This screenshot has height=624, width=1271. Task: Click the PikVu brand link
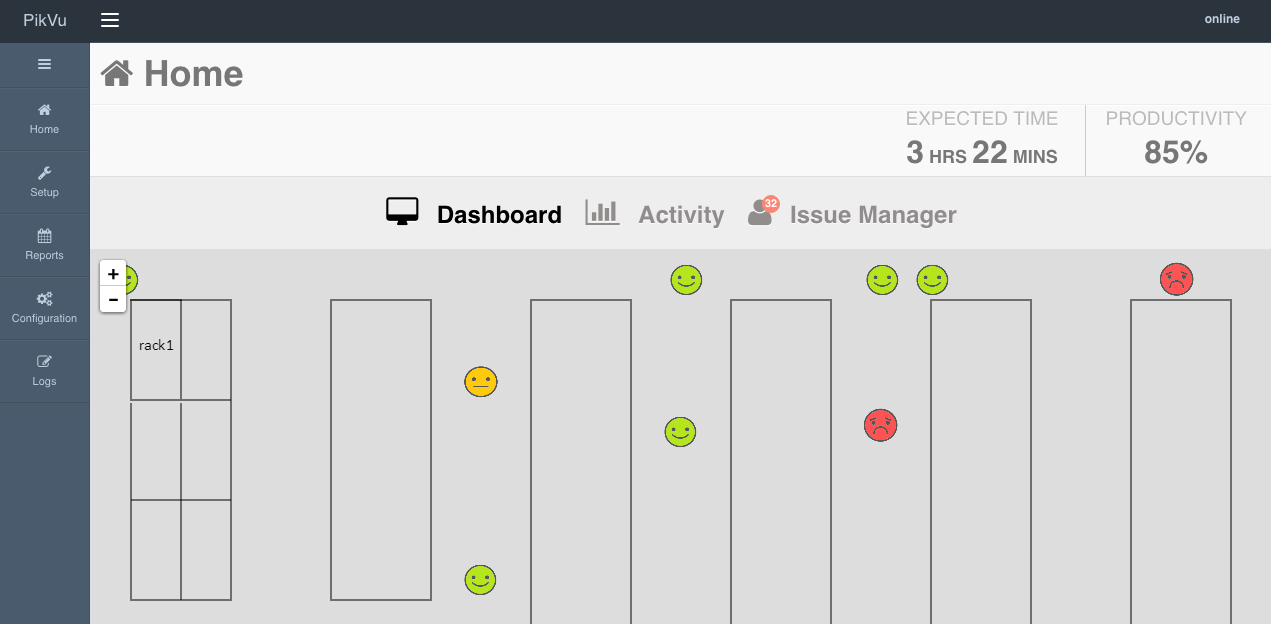(x=45, y=21)
